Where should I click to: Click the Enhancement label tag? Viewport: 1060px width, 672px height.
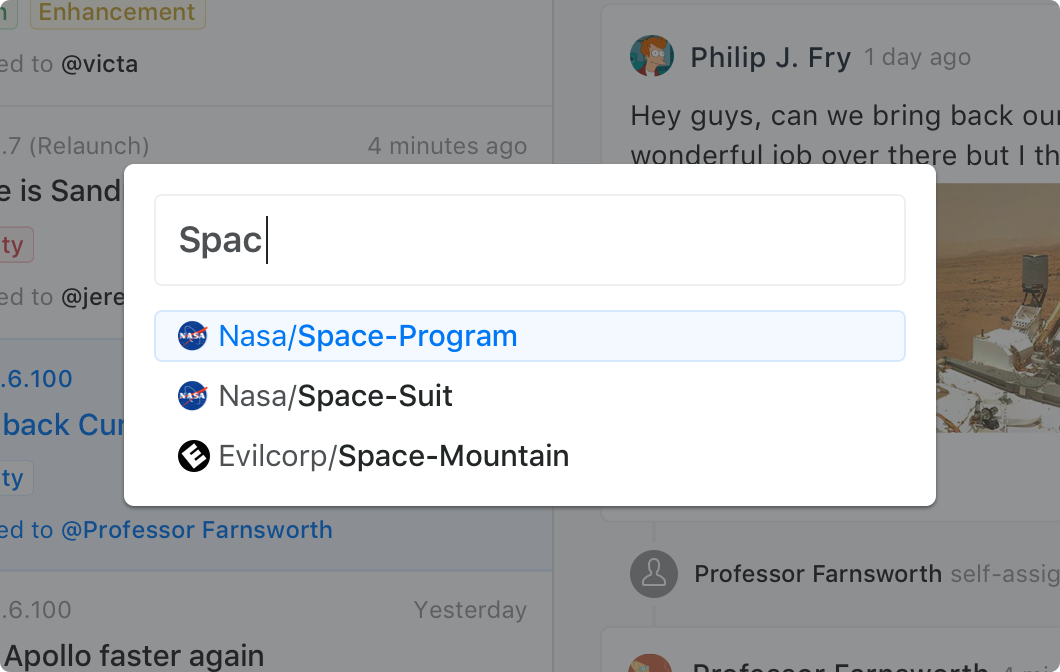(117, 13)
